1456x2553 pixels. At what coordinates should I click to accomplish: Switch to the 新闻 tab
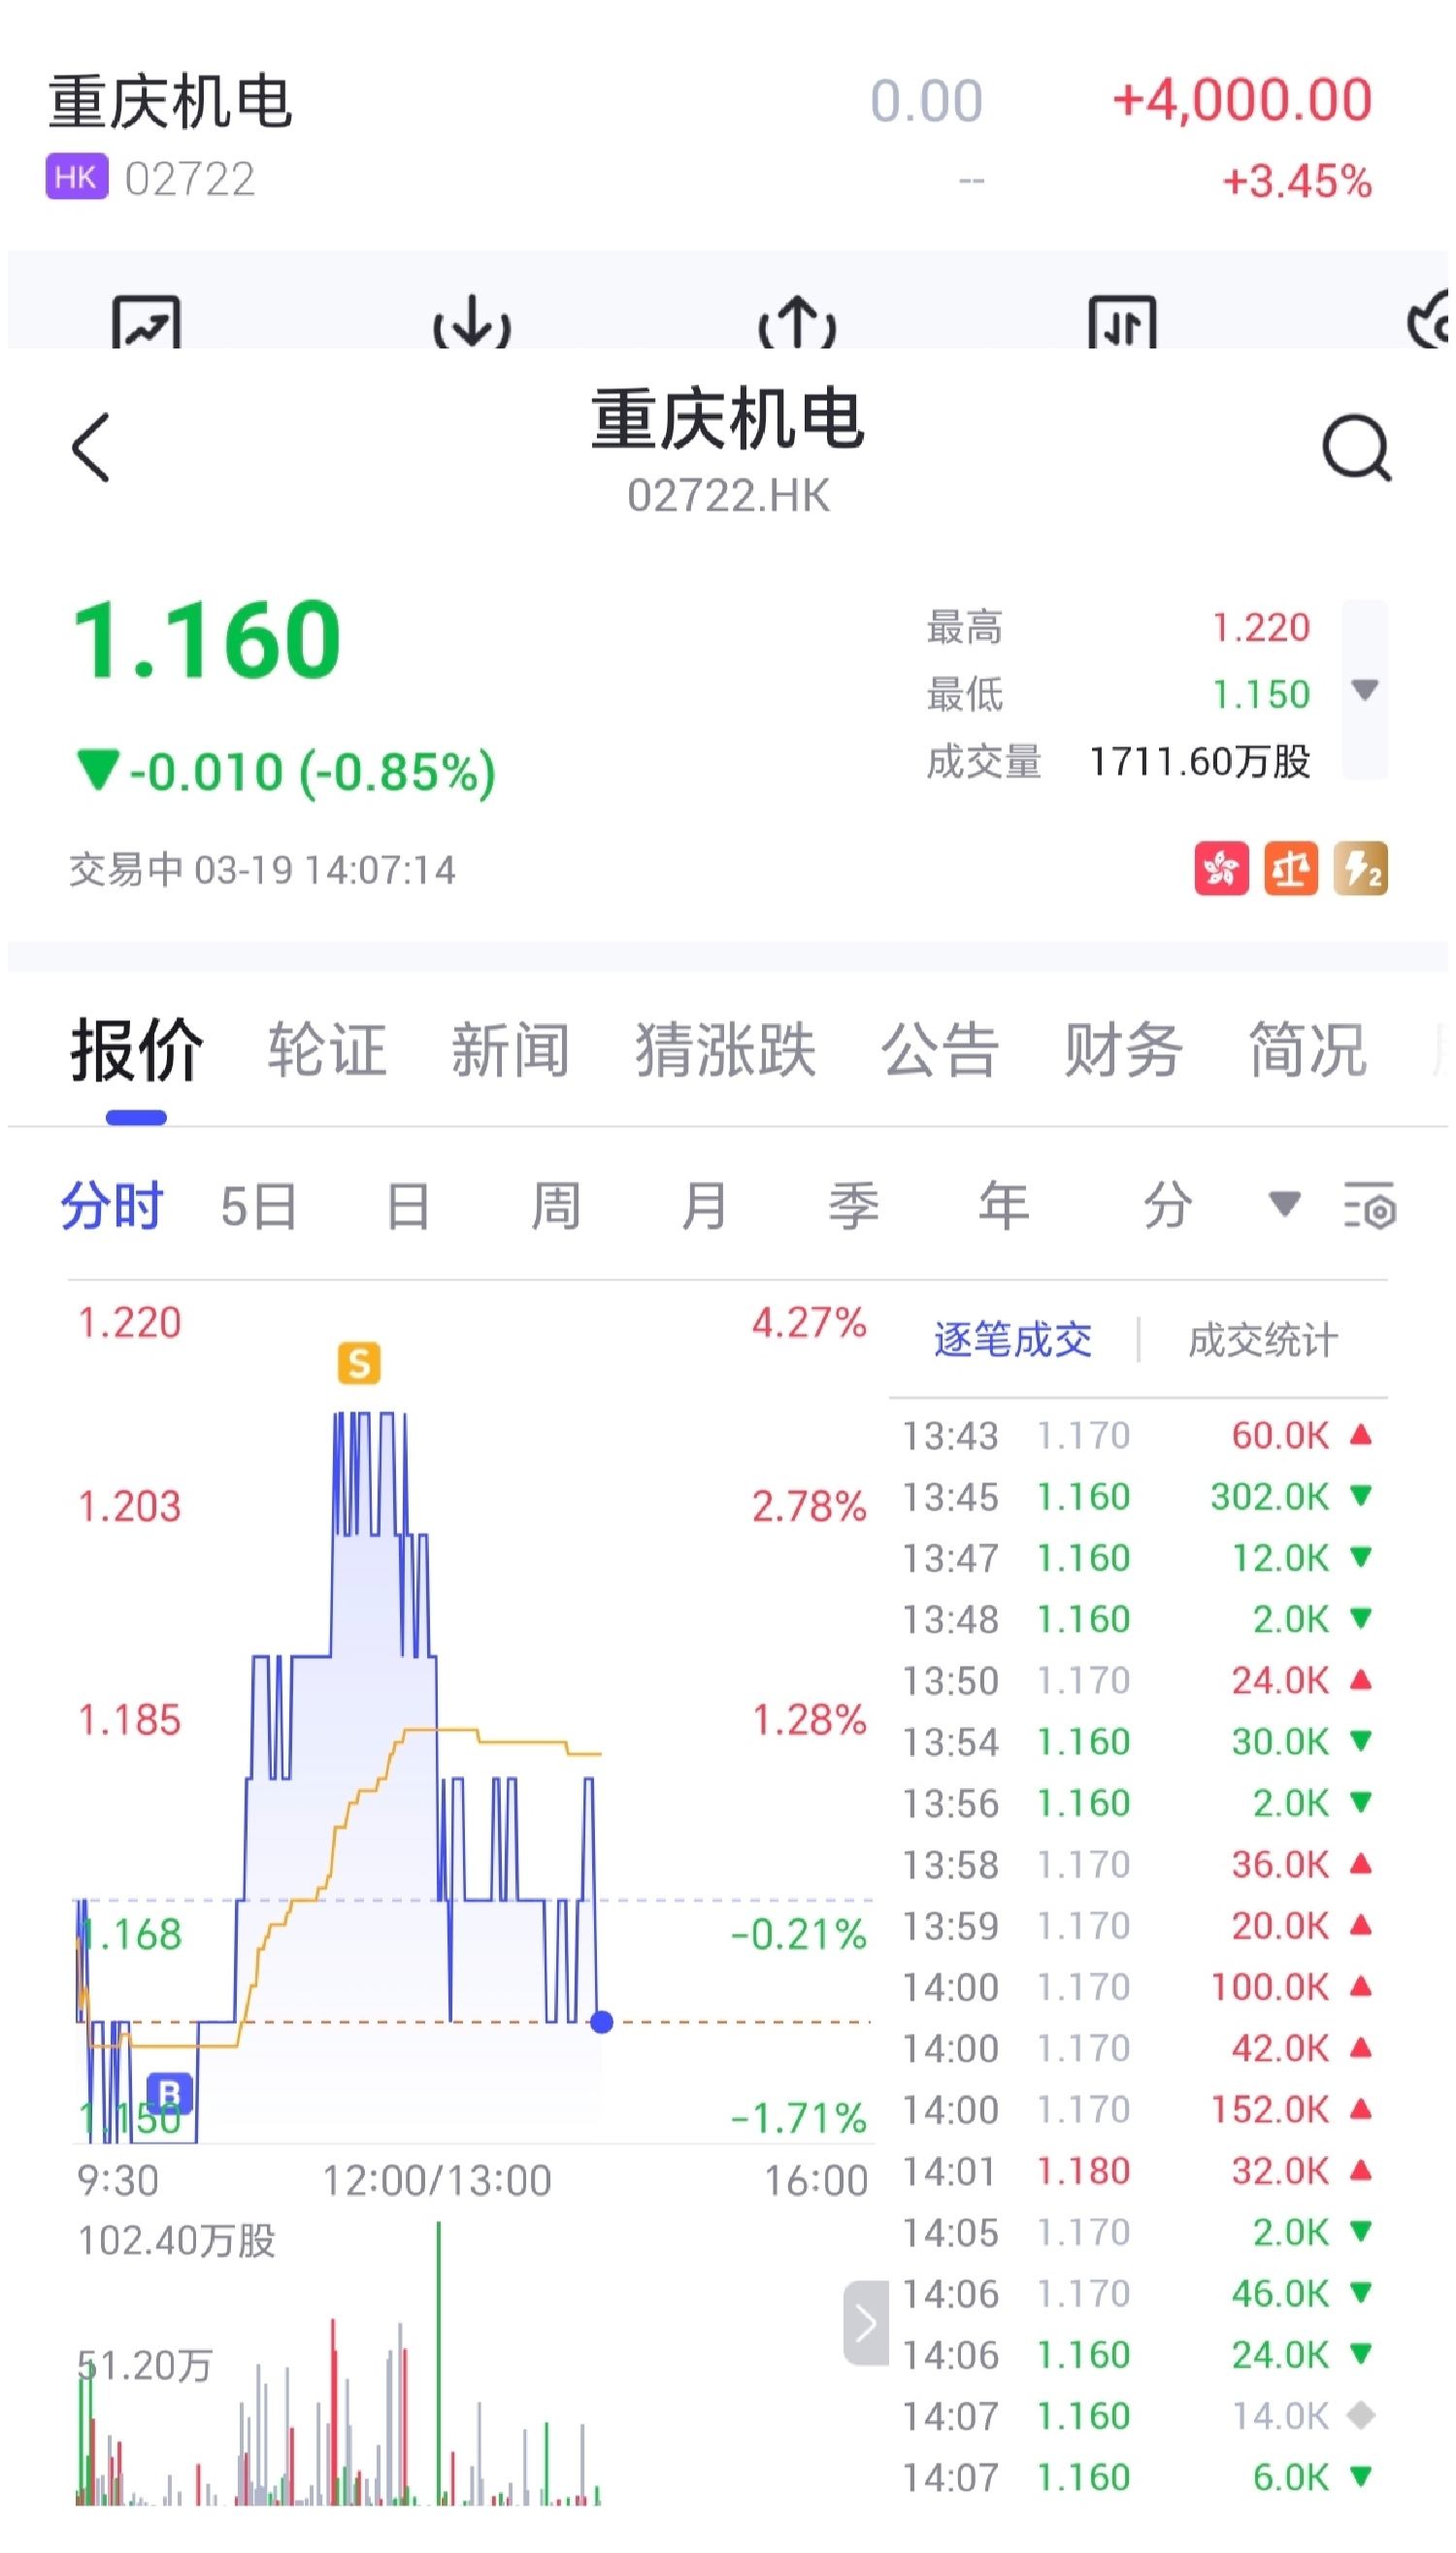point(510,1050)
